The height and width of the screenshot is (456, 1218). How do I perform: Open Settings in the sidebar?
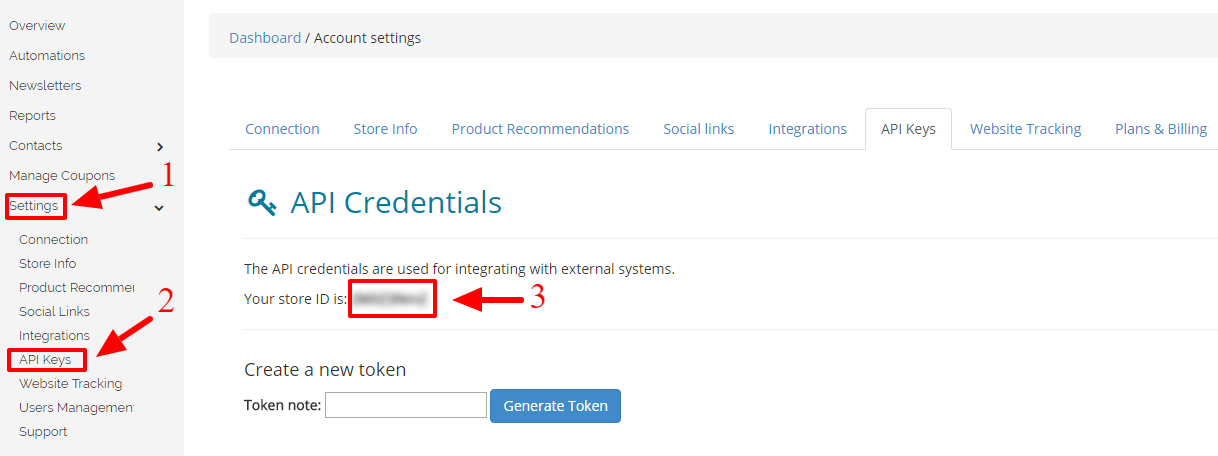click(33, 206)
